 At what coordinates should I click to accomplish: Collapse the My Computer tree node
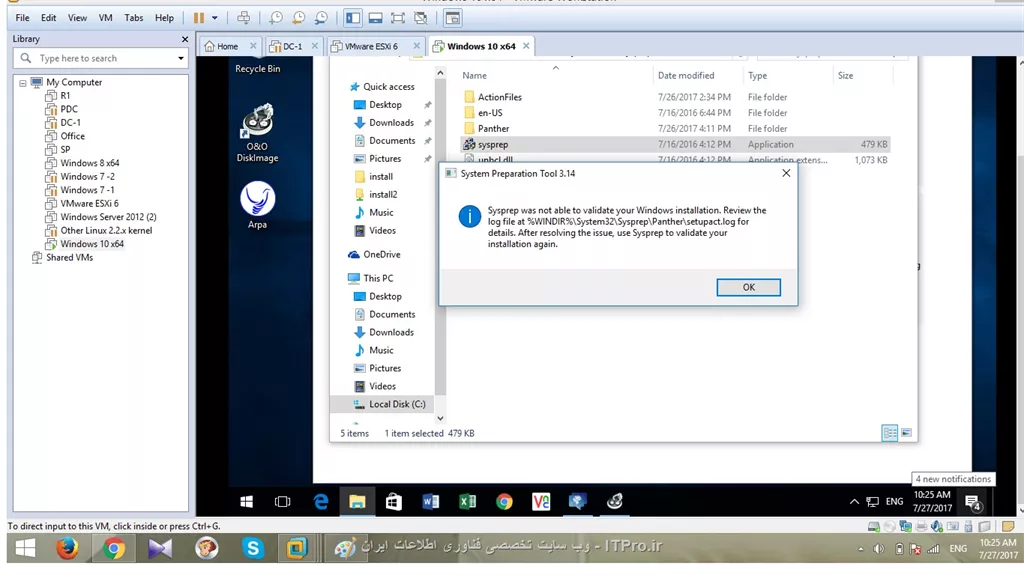[23, 83]
